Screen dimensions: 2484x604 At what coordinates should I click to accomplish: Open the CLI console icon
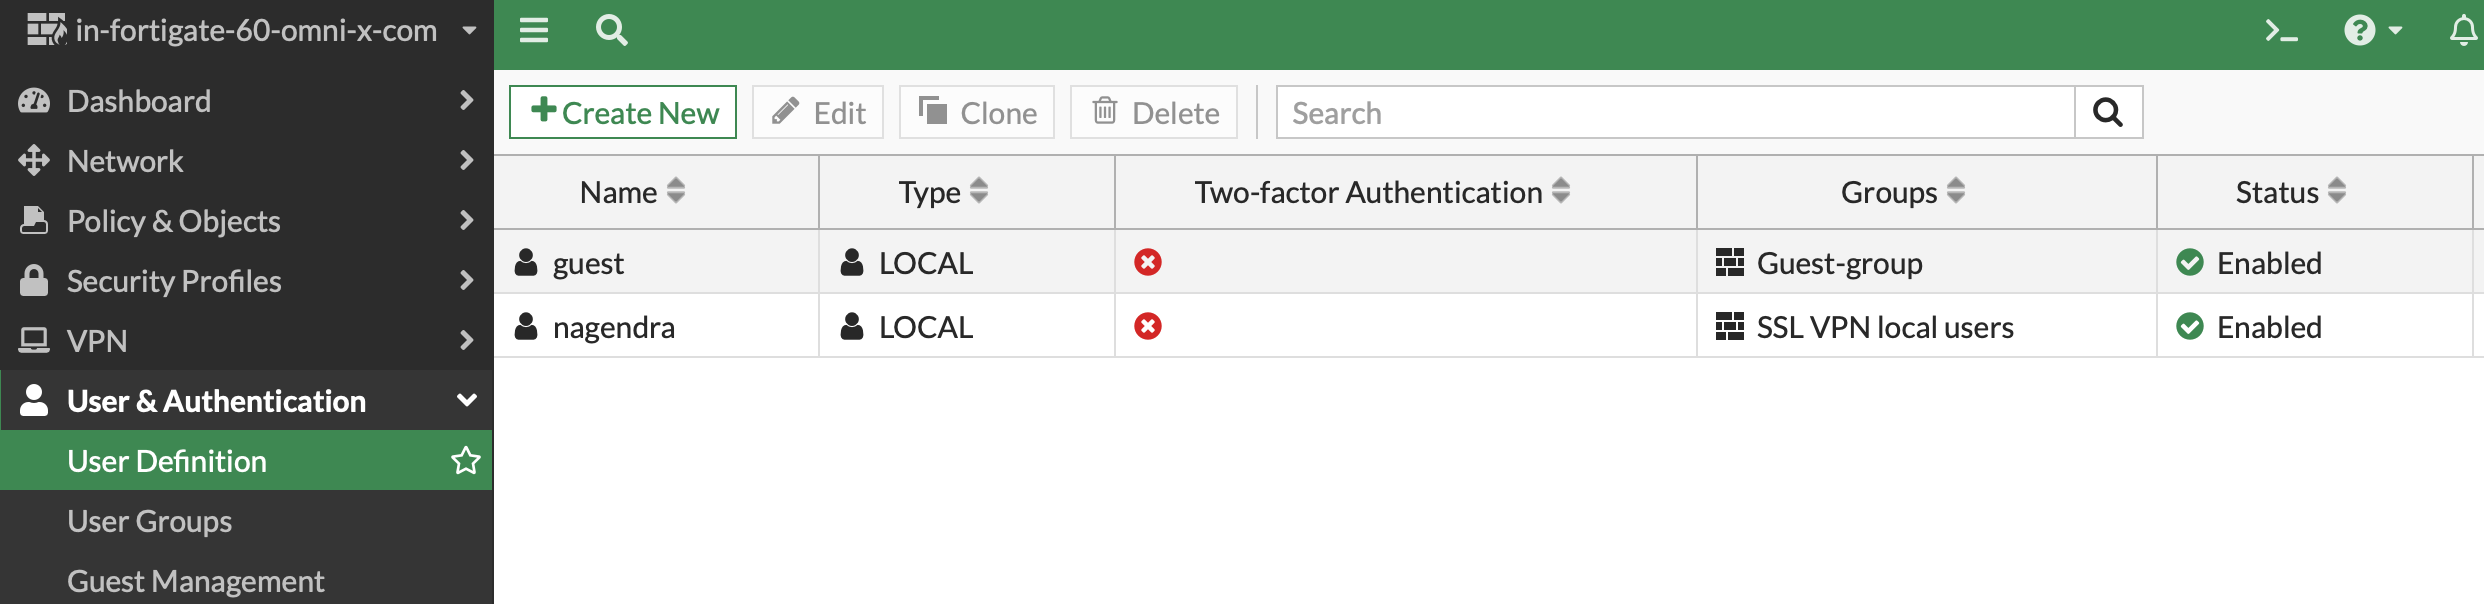click(x=2281, y=31)
